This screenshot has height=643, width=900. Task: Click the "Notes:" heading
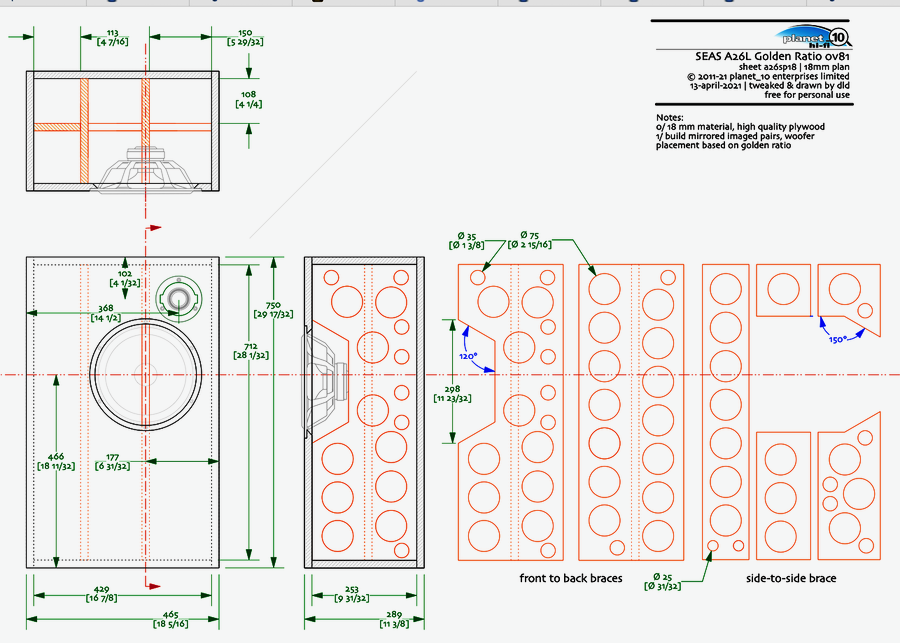click(x=670, y=117)
